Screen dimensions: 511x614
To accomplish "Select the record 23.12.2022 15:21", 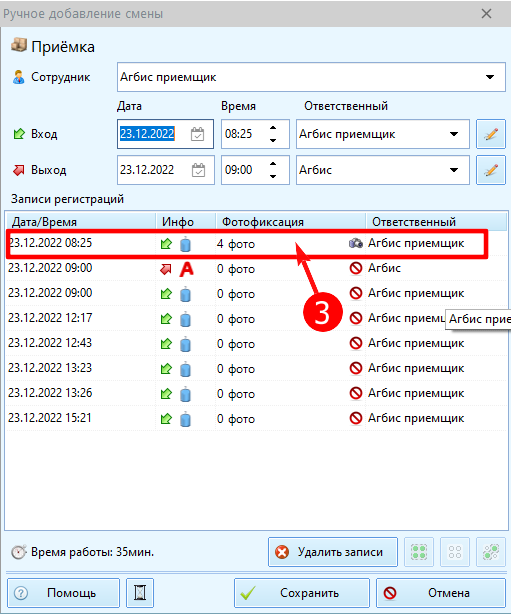I will pyautogui.click(x=256, y=418).
